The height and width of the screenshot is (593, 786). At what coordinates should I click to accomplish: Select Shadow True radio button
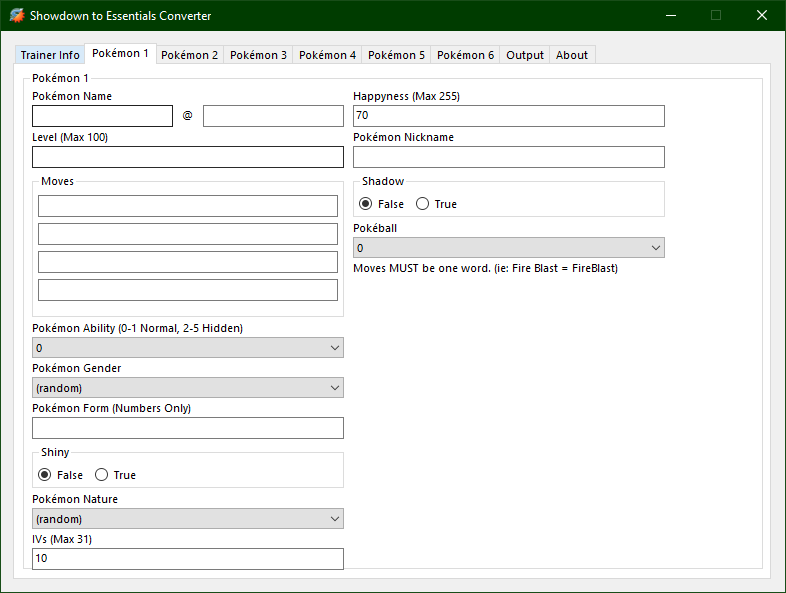[x=422, y=204]
